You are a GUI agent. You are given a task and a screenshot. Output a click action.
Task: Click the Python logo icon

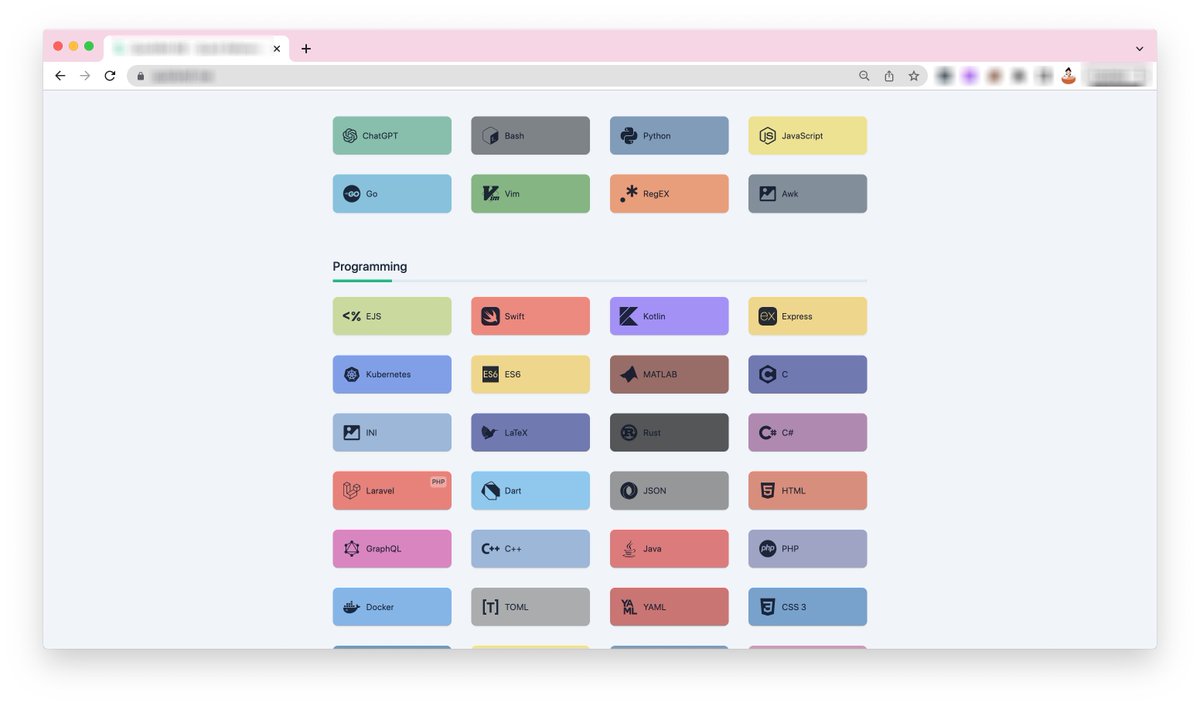click(x=629, y=136)
